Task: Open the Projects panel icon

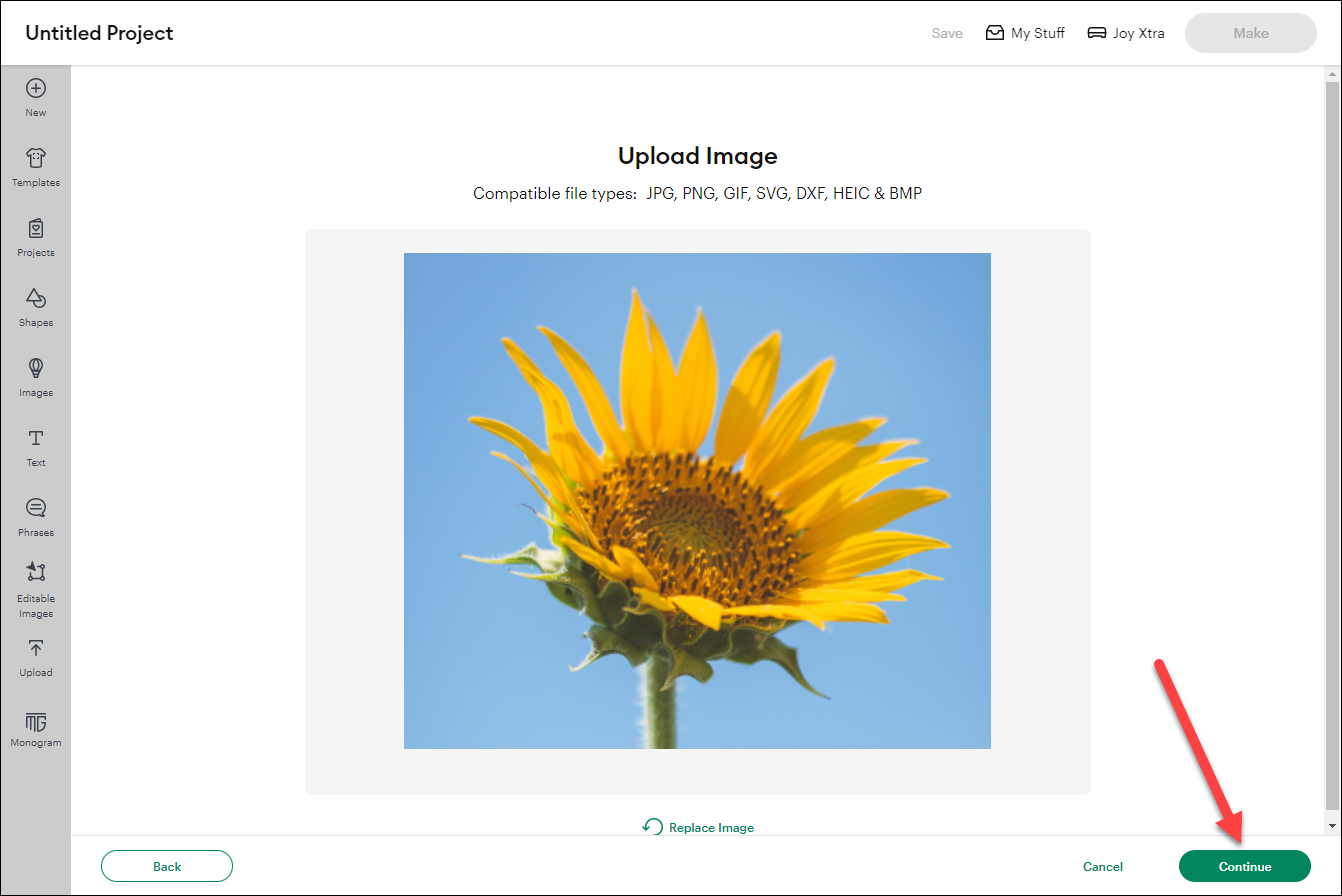Action: (36, 228)
